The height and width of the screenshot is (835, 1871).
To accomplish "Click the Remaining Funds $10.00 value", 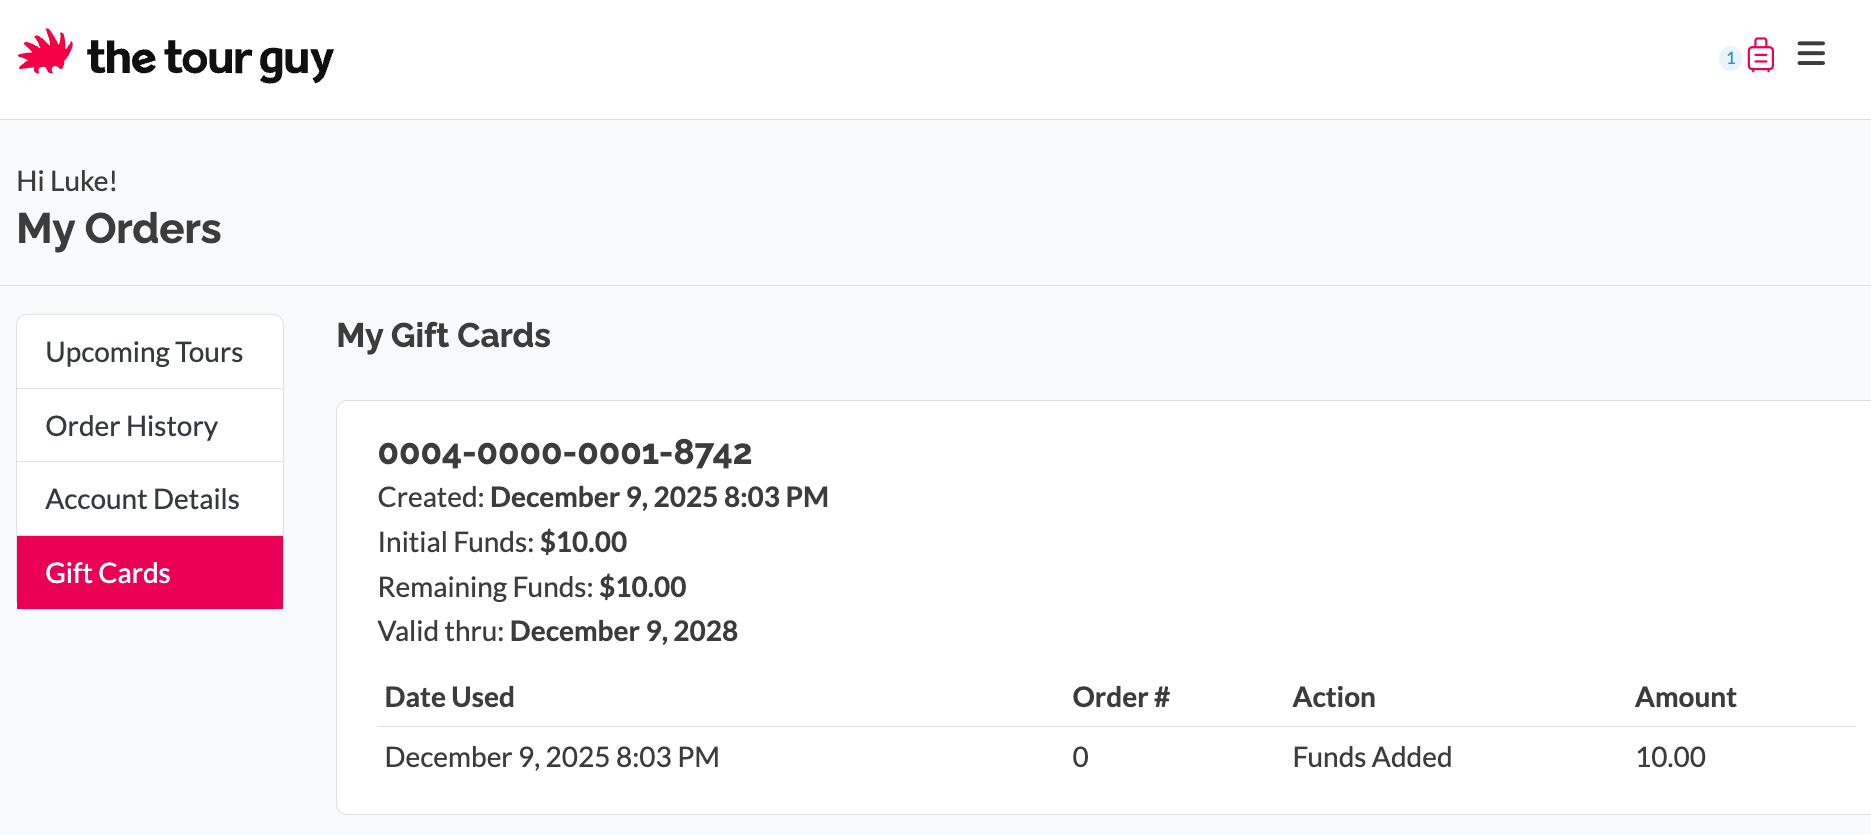I will coord(643,587).
